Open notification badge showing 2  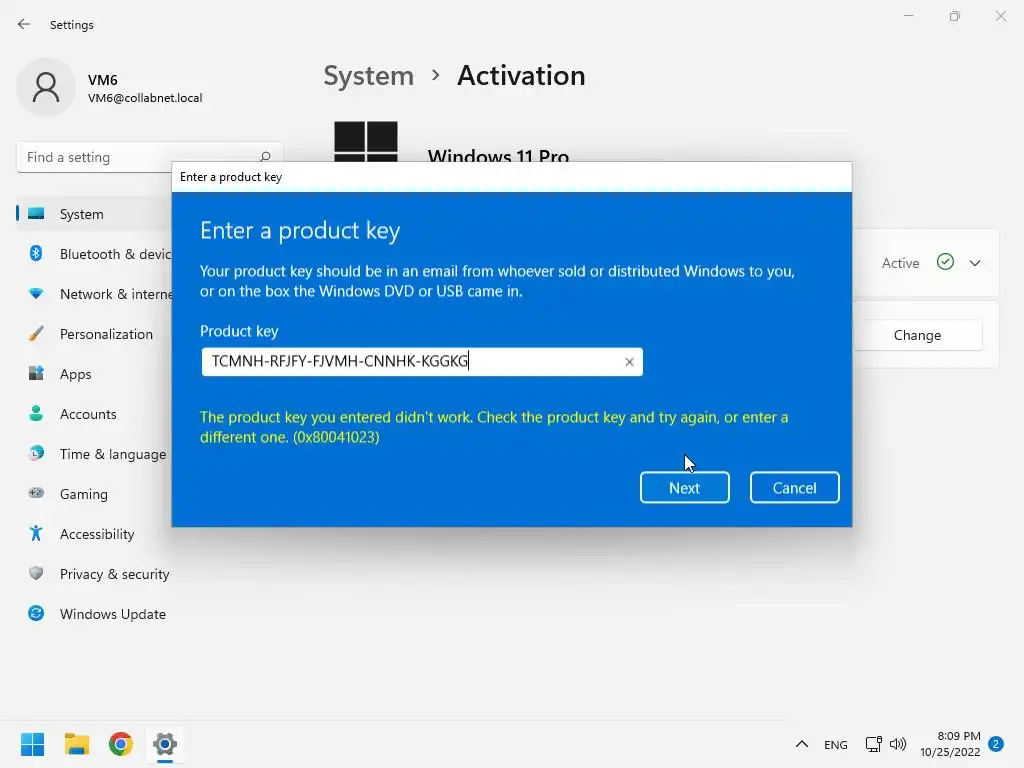(996, 744)
